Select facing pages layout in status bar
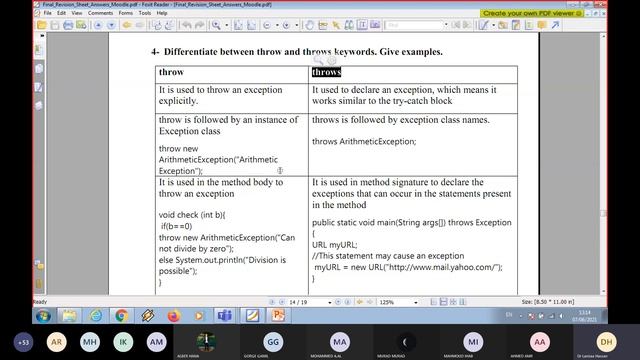The height and width of the screenshot is (360, 640). point(453,302)
